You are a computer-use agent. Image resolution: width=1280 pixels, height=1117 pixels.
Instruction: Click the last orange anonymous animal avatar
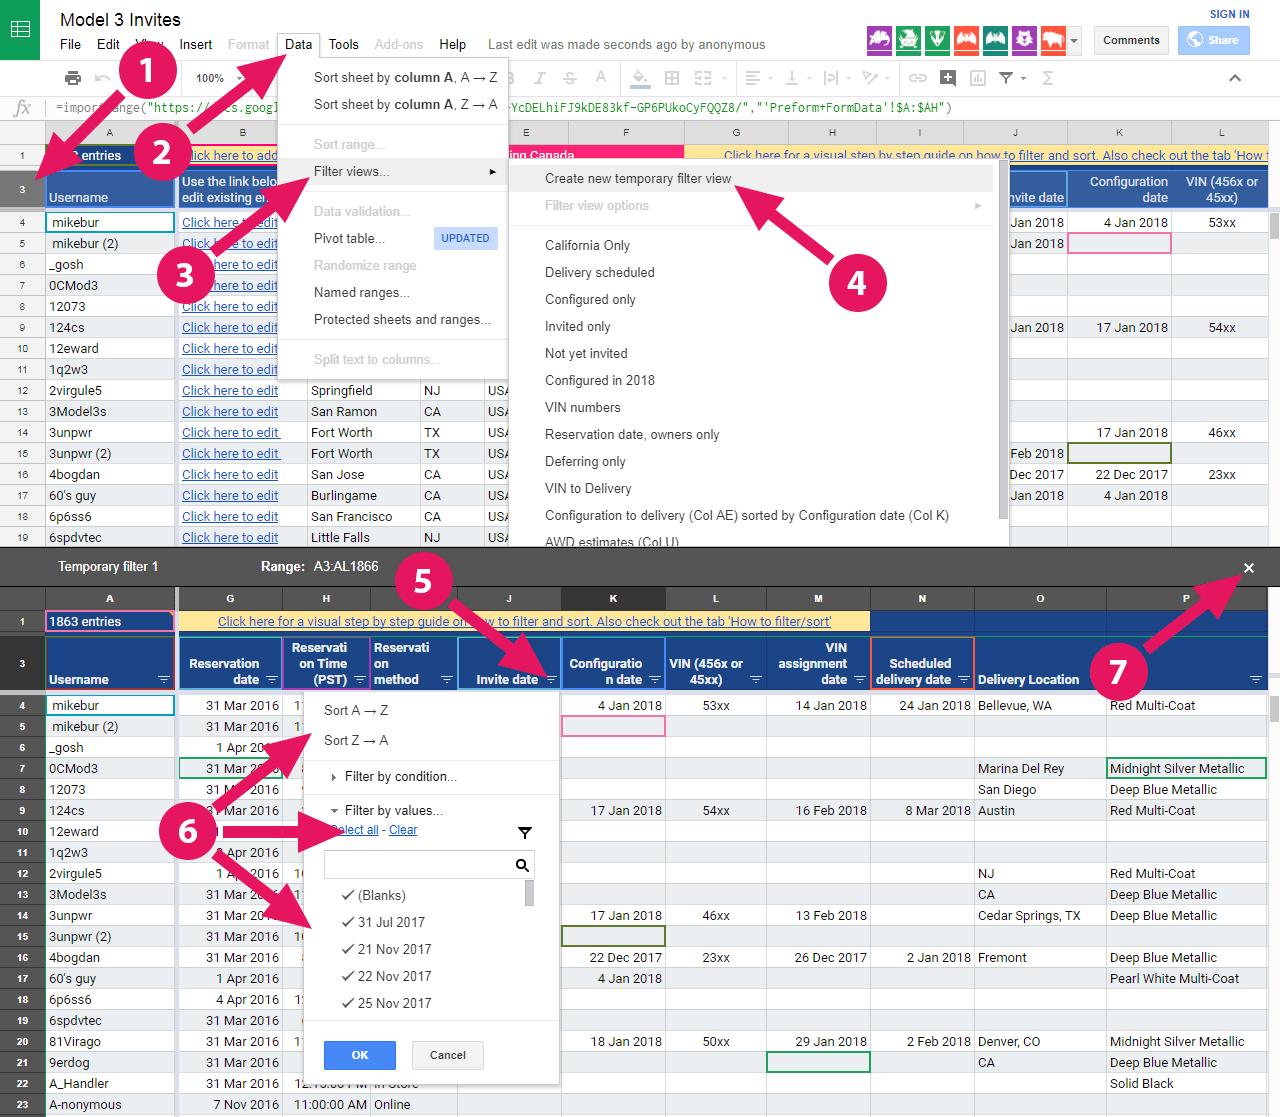[1053, 40]
